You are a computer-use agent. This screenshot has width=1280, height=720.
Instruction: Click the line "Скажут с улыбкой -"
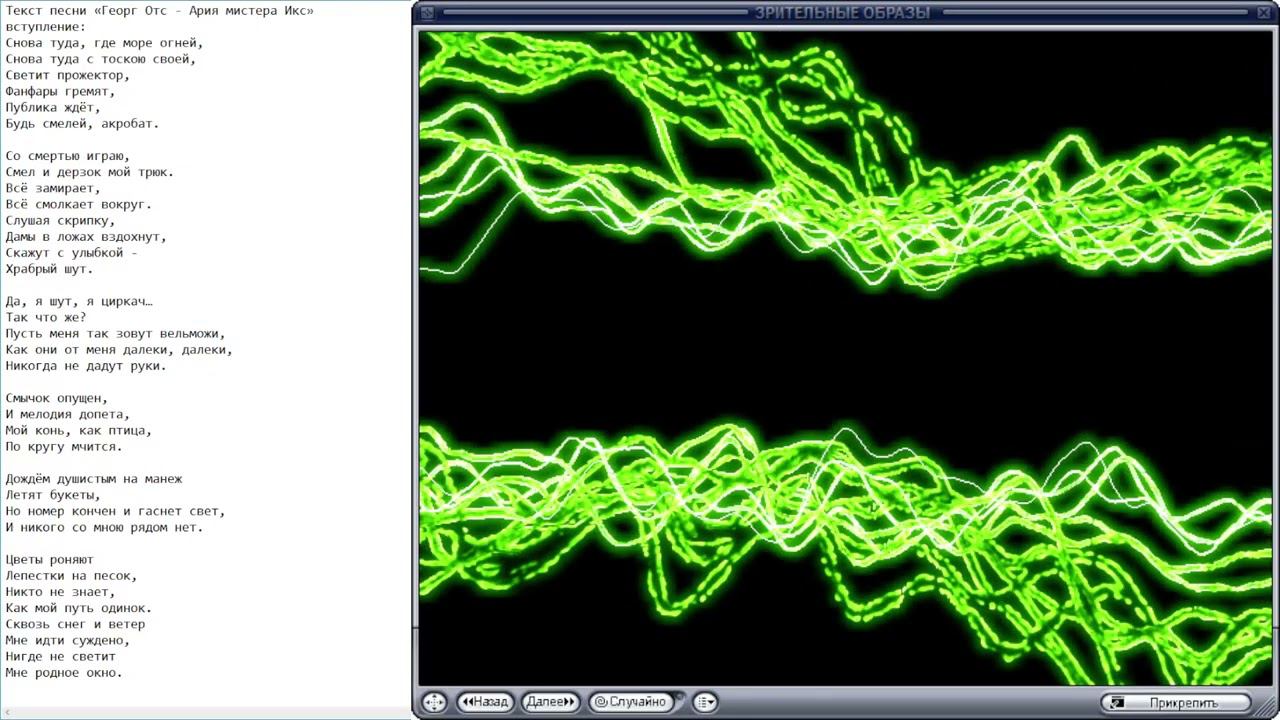tap(72, 253)
